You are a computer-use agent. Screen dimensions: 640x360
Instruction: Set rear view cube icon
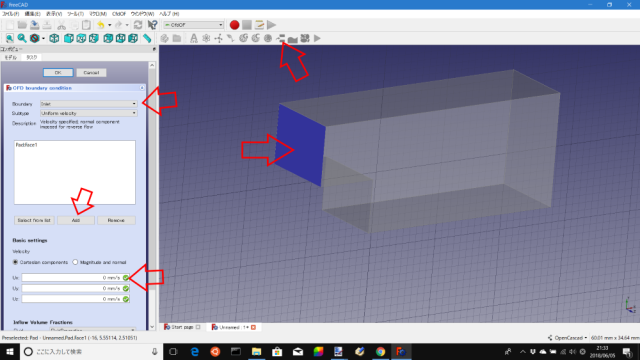108,38
